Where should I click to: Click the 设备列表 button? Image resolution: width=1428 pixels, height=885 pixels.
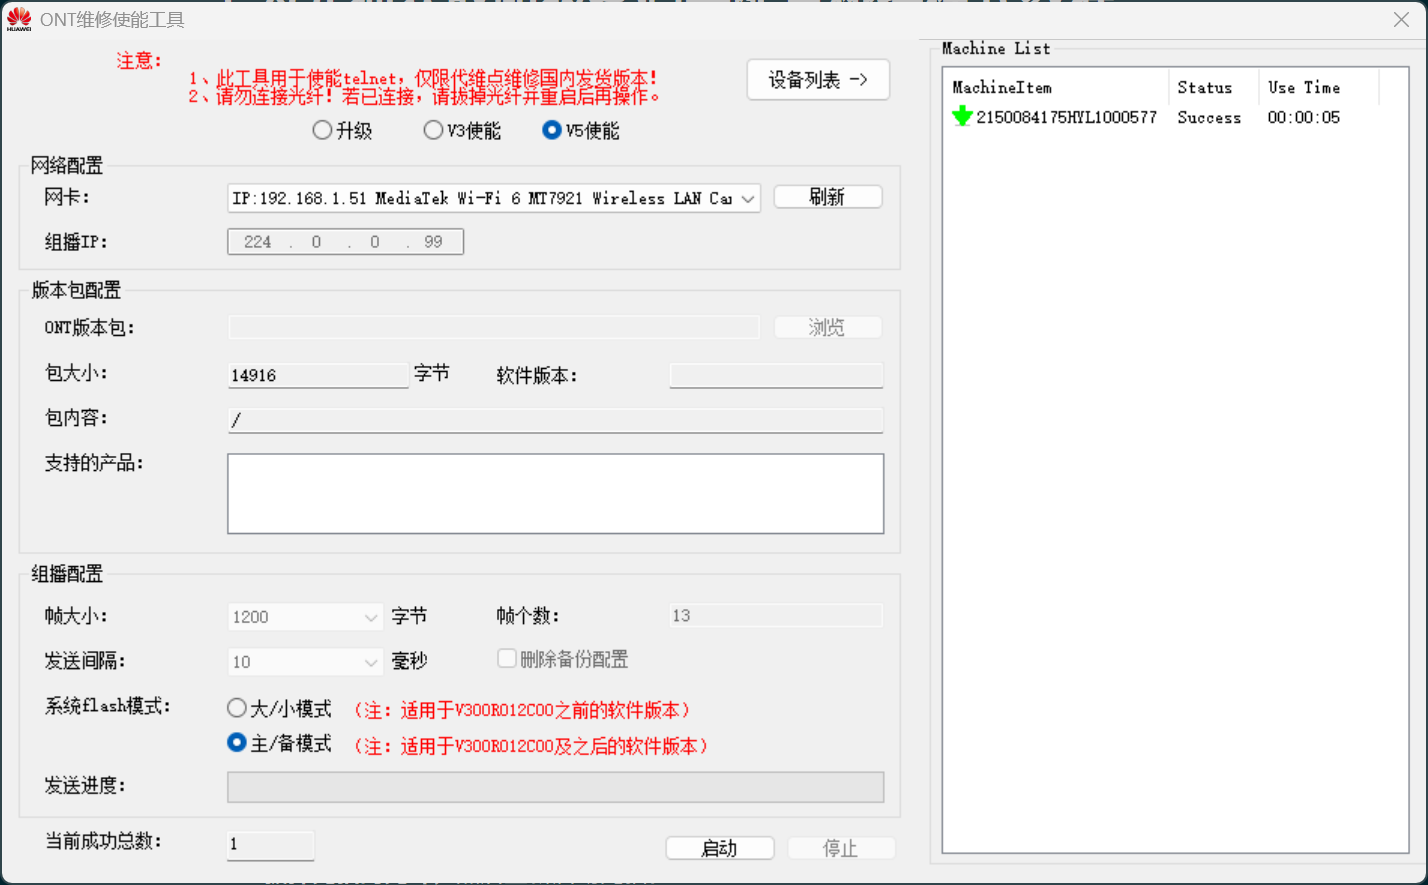[817, 80]
